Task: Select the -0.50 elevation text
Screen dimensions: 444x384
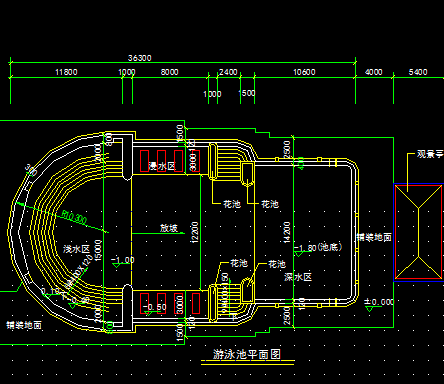Action: [155, 307]
